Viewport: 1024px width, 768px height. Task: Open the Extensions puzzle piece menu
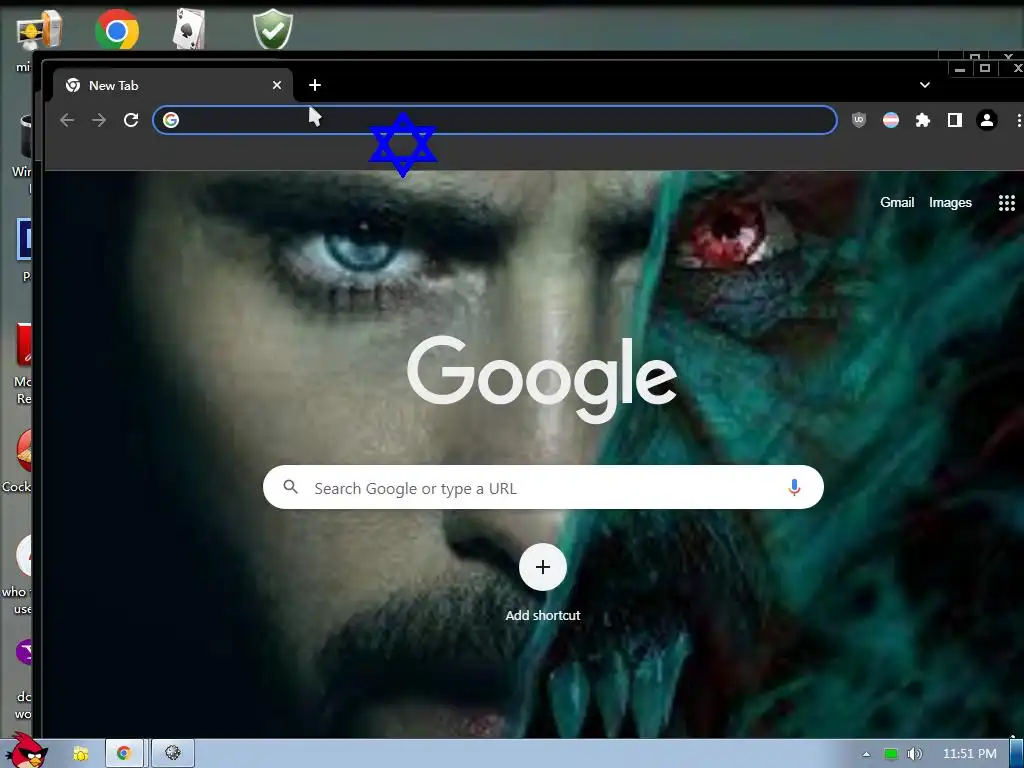click(x=923, y=120)
